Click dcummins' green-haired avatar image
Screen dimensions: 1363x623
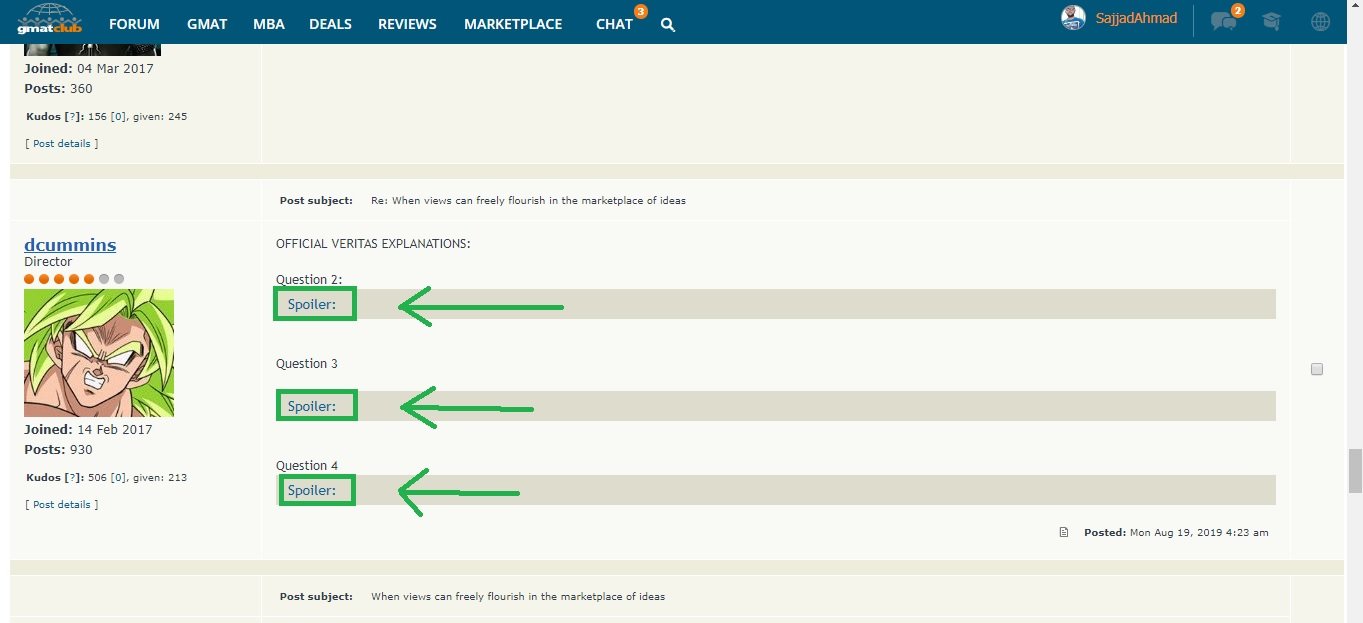click(x=99, y=353)
